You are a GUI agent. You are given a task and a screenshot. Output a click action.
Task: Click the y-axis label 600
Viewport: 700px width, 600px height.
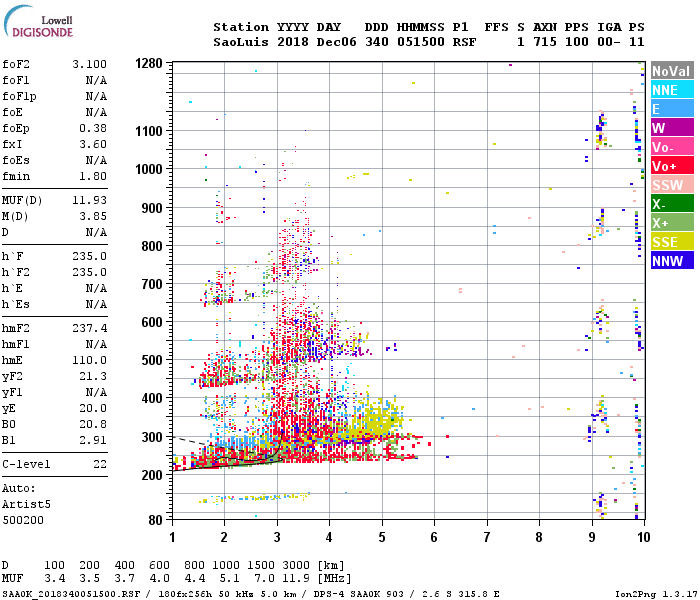coord(152,322)
